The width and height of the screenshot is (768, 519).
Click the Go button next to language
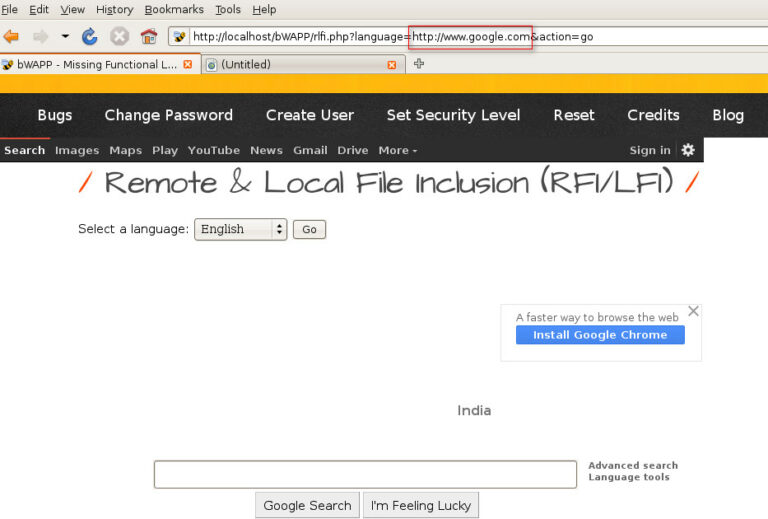pos(309,229)
